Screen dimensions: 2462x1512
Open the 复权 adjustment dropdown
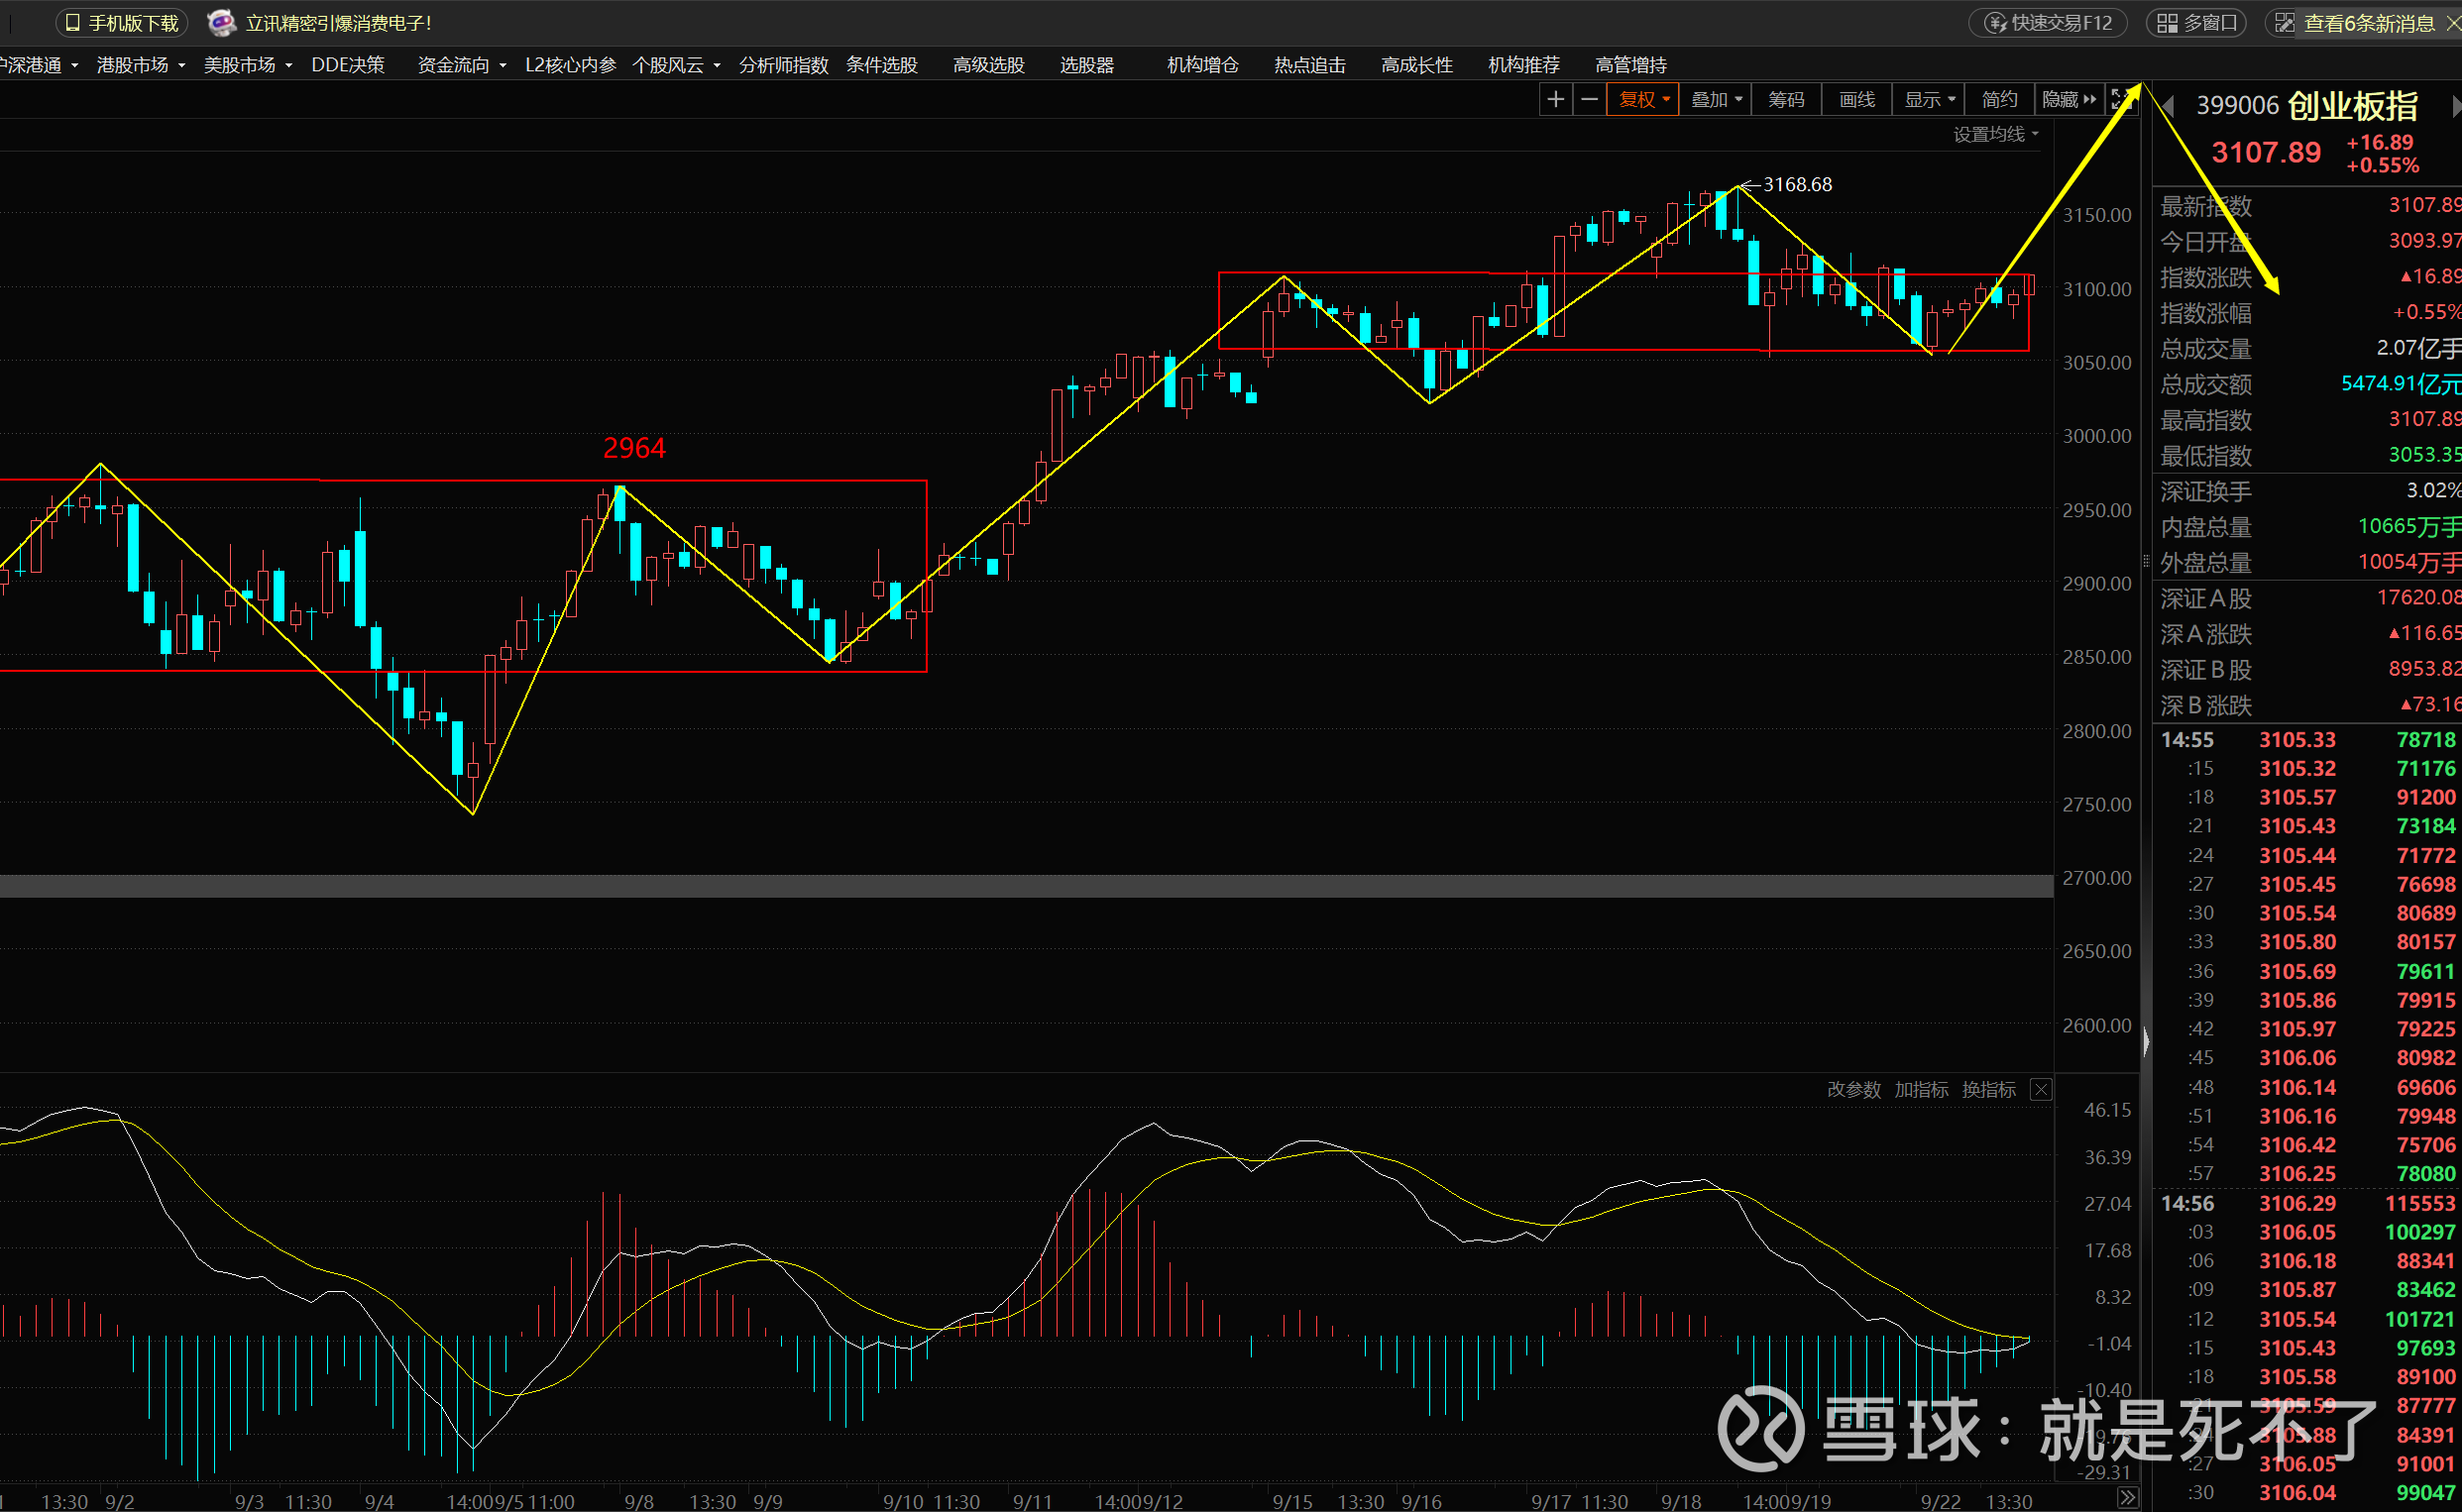(x=1643, y=99)
